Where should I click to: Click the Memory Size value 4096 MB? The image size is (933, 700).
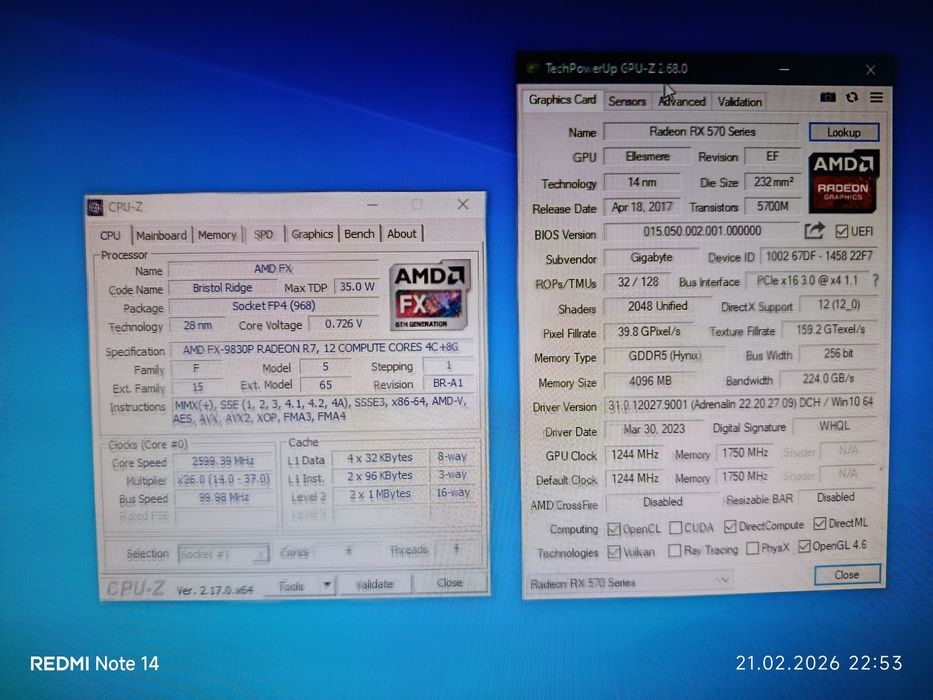650,381
